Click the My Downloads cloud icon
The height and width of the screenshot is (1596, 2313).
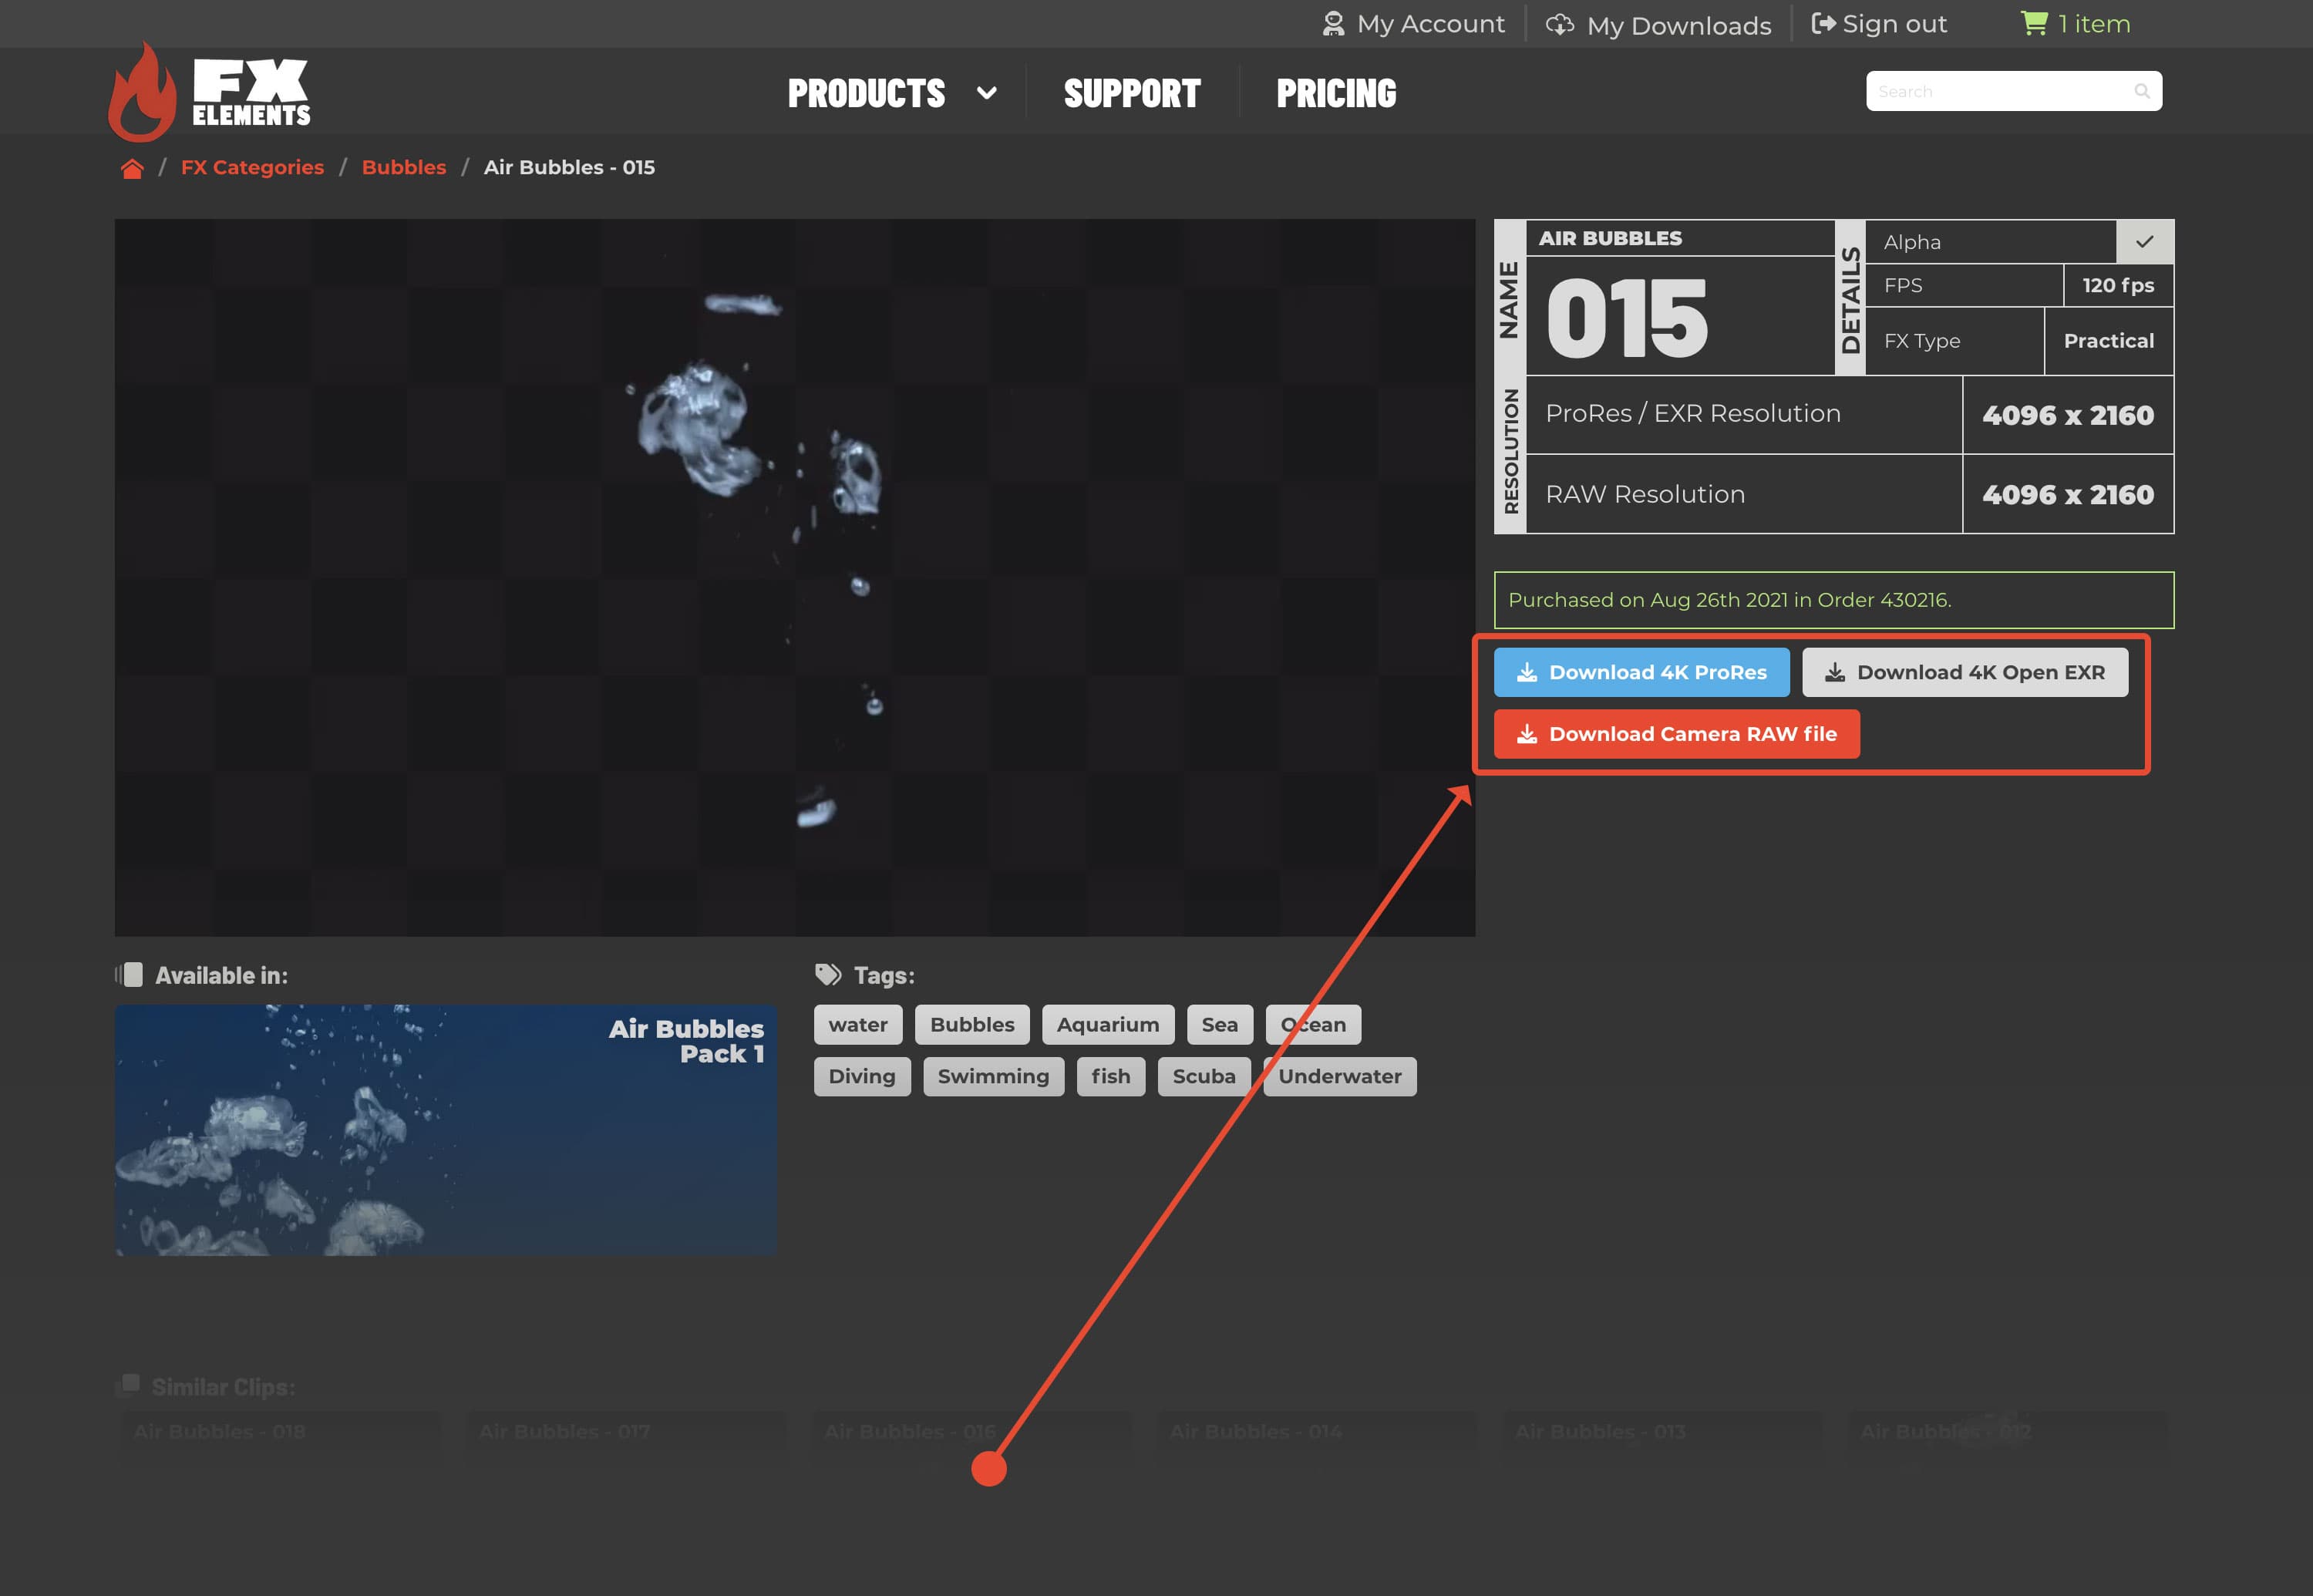[x=1559, y=25]
